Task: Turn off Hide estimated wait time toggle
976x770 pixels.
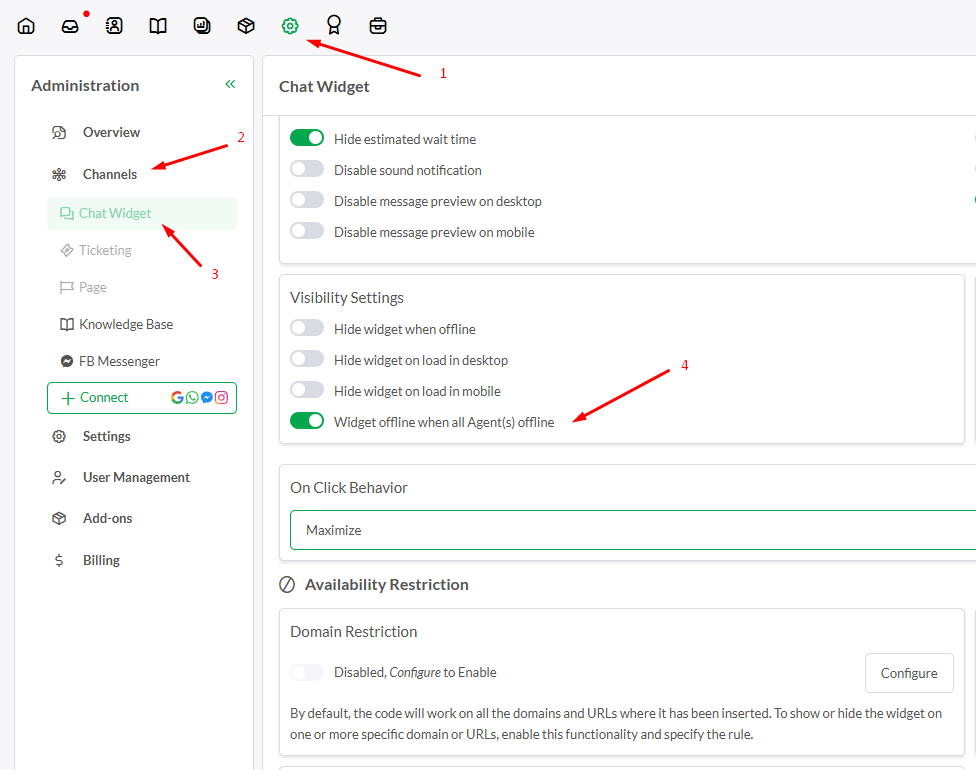Action: tap(307, 138)
